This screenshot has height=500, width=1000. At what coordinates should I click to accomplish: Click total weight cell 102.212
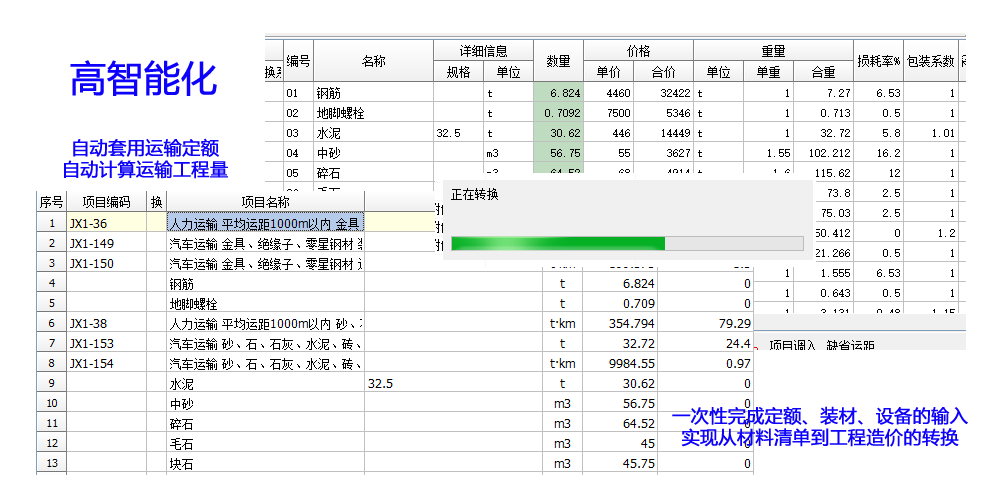pyautogui.click(x=823, y=153)
